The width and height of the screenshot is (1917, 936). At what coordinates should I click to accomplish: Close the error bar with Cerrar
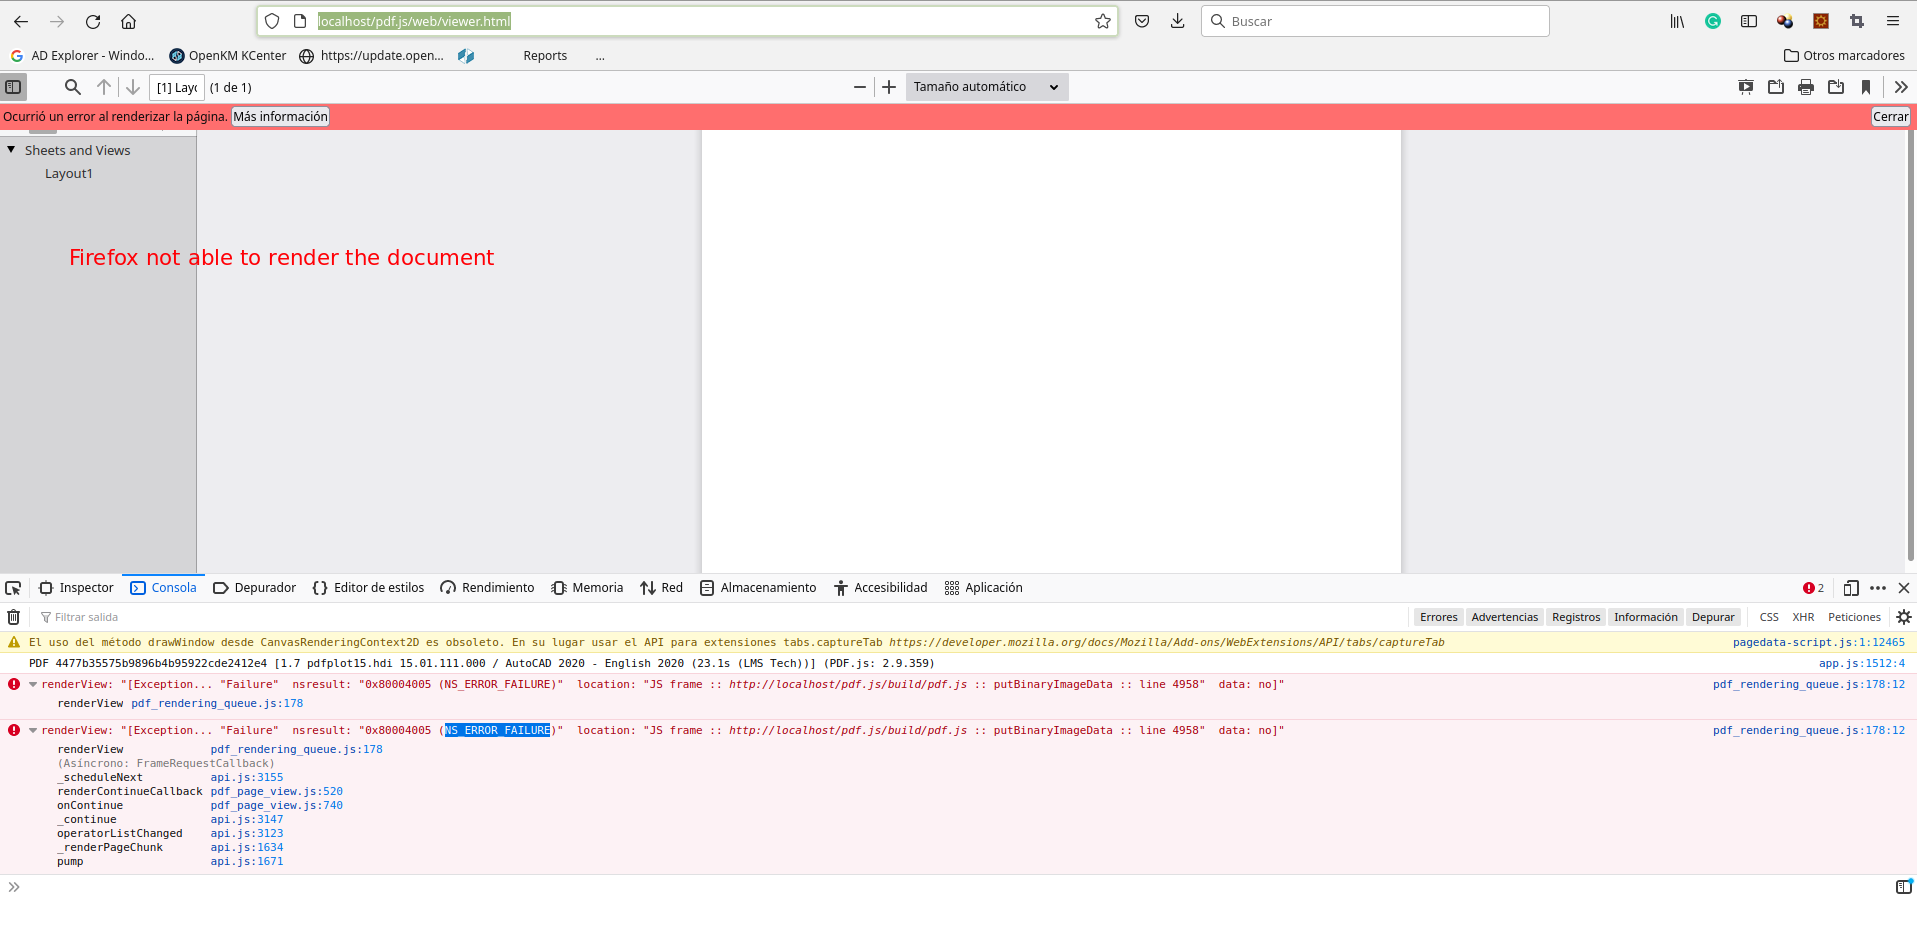(1890, 117)
